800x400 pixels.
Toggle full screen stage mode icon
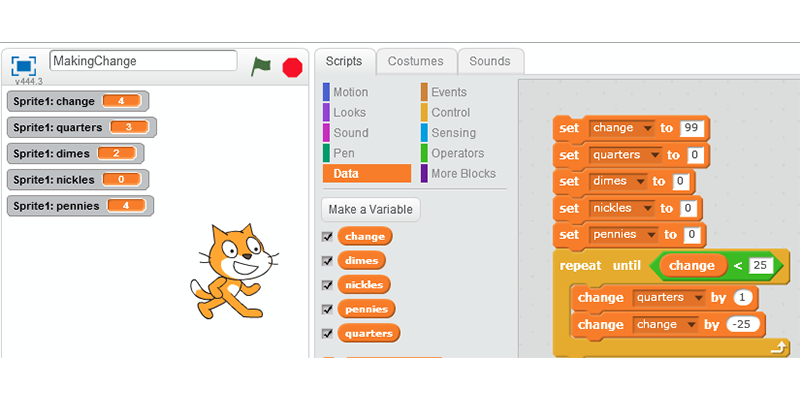(23, 66)
